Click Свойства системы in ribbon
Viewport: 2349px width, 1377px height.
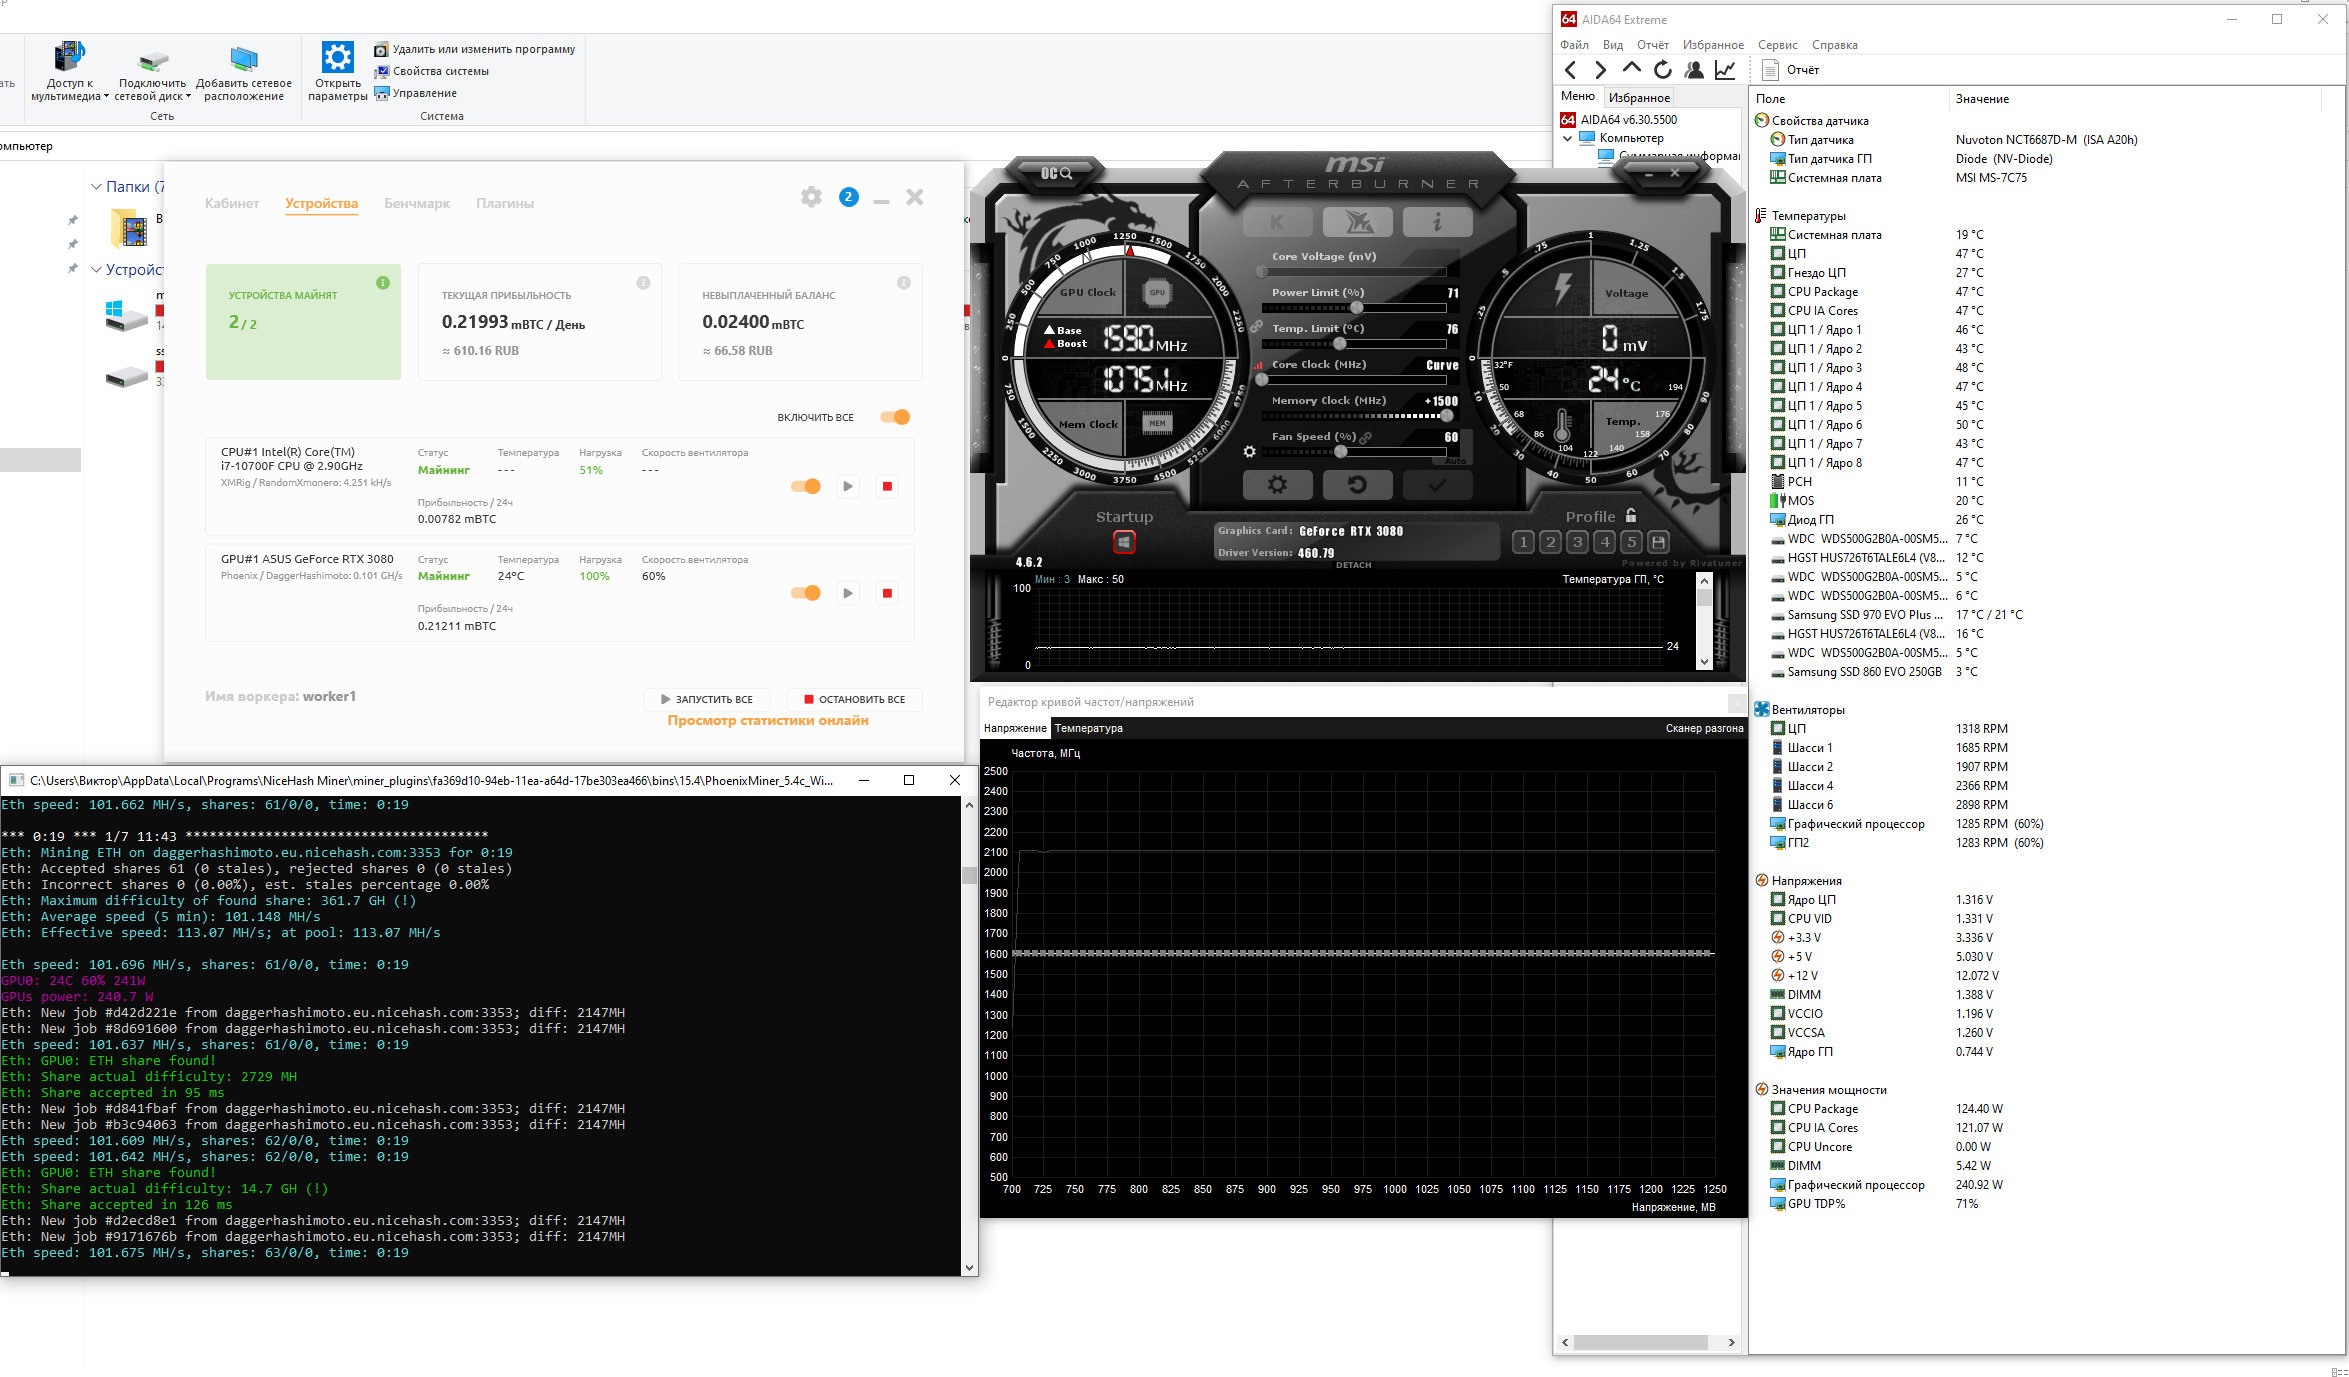(432, 71)
